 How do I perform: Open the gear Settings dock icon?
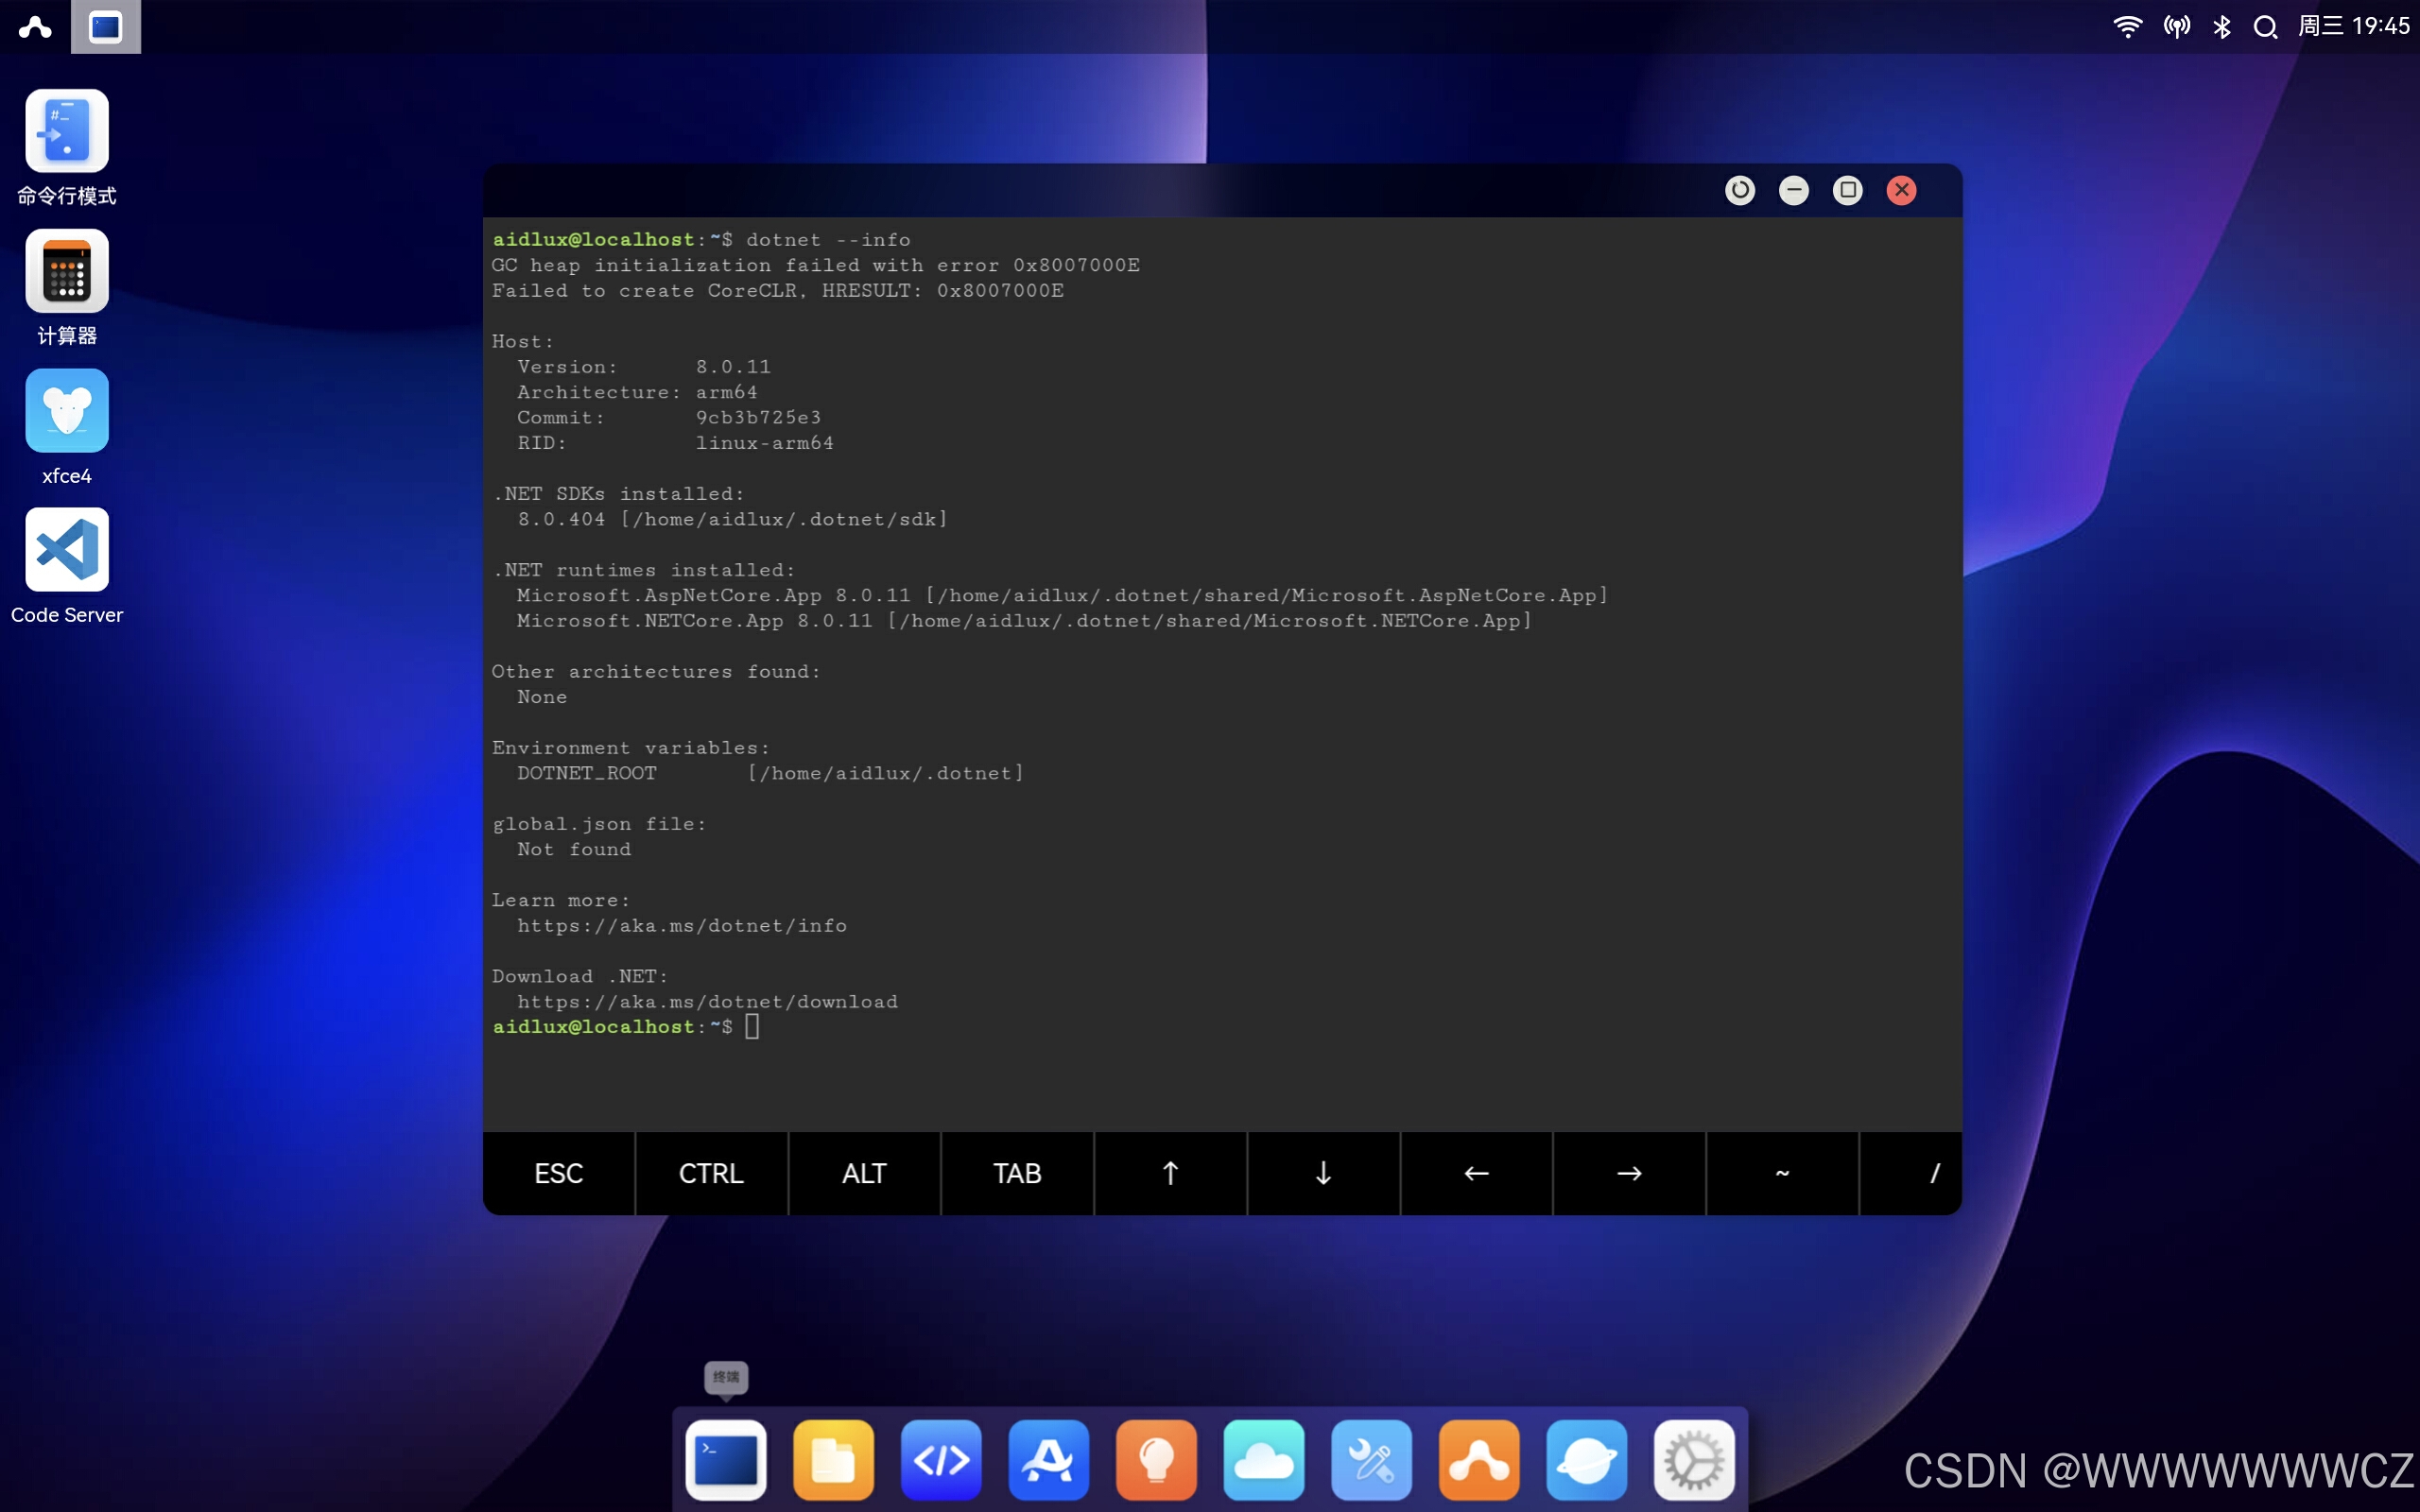1694,1460
